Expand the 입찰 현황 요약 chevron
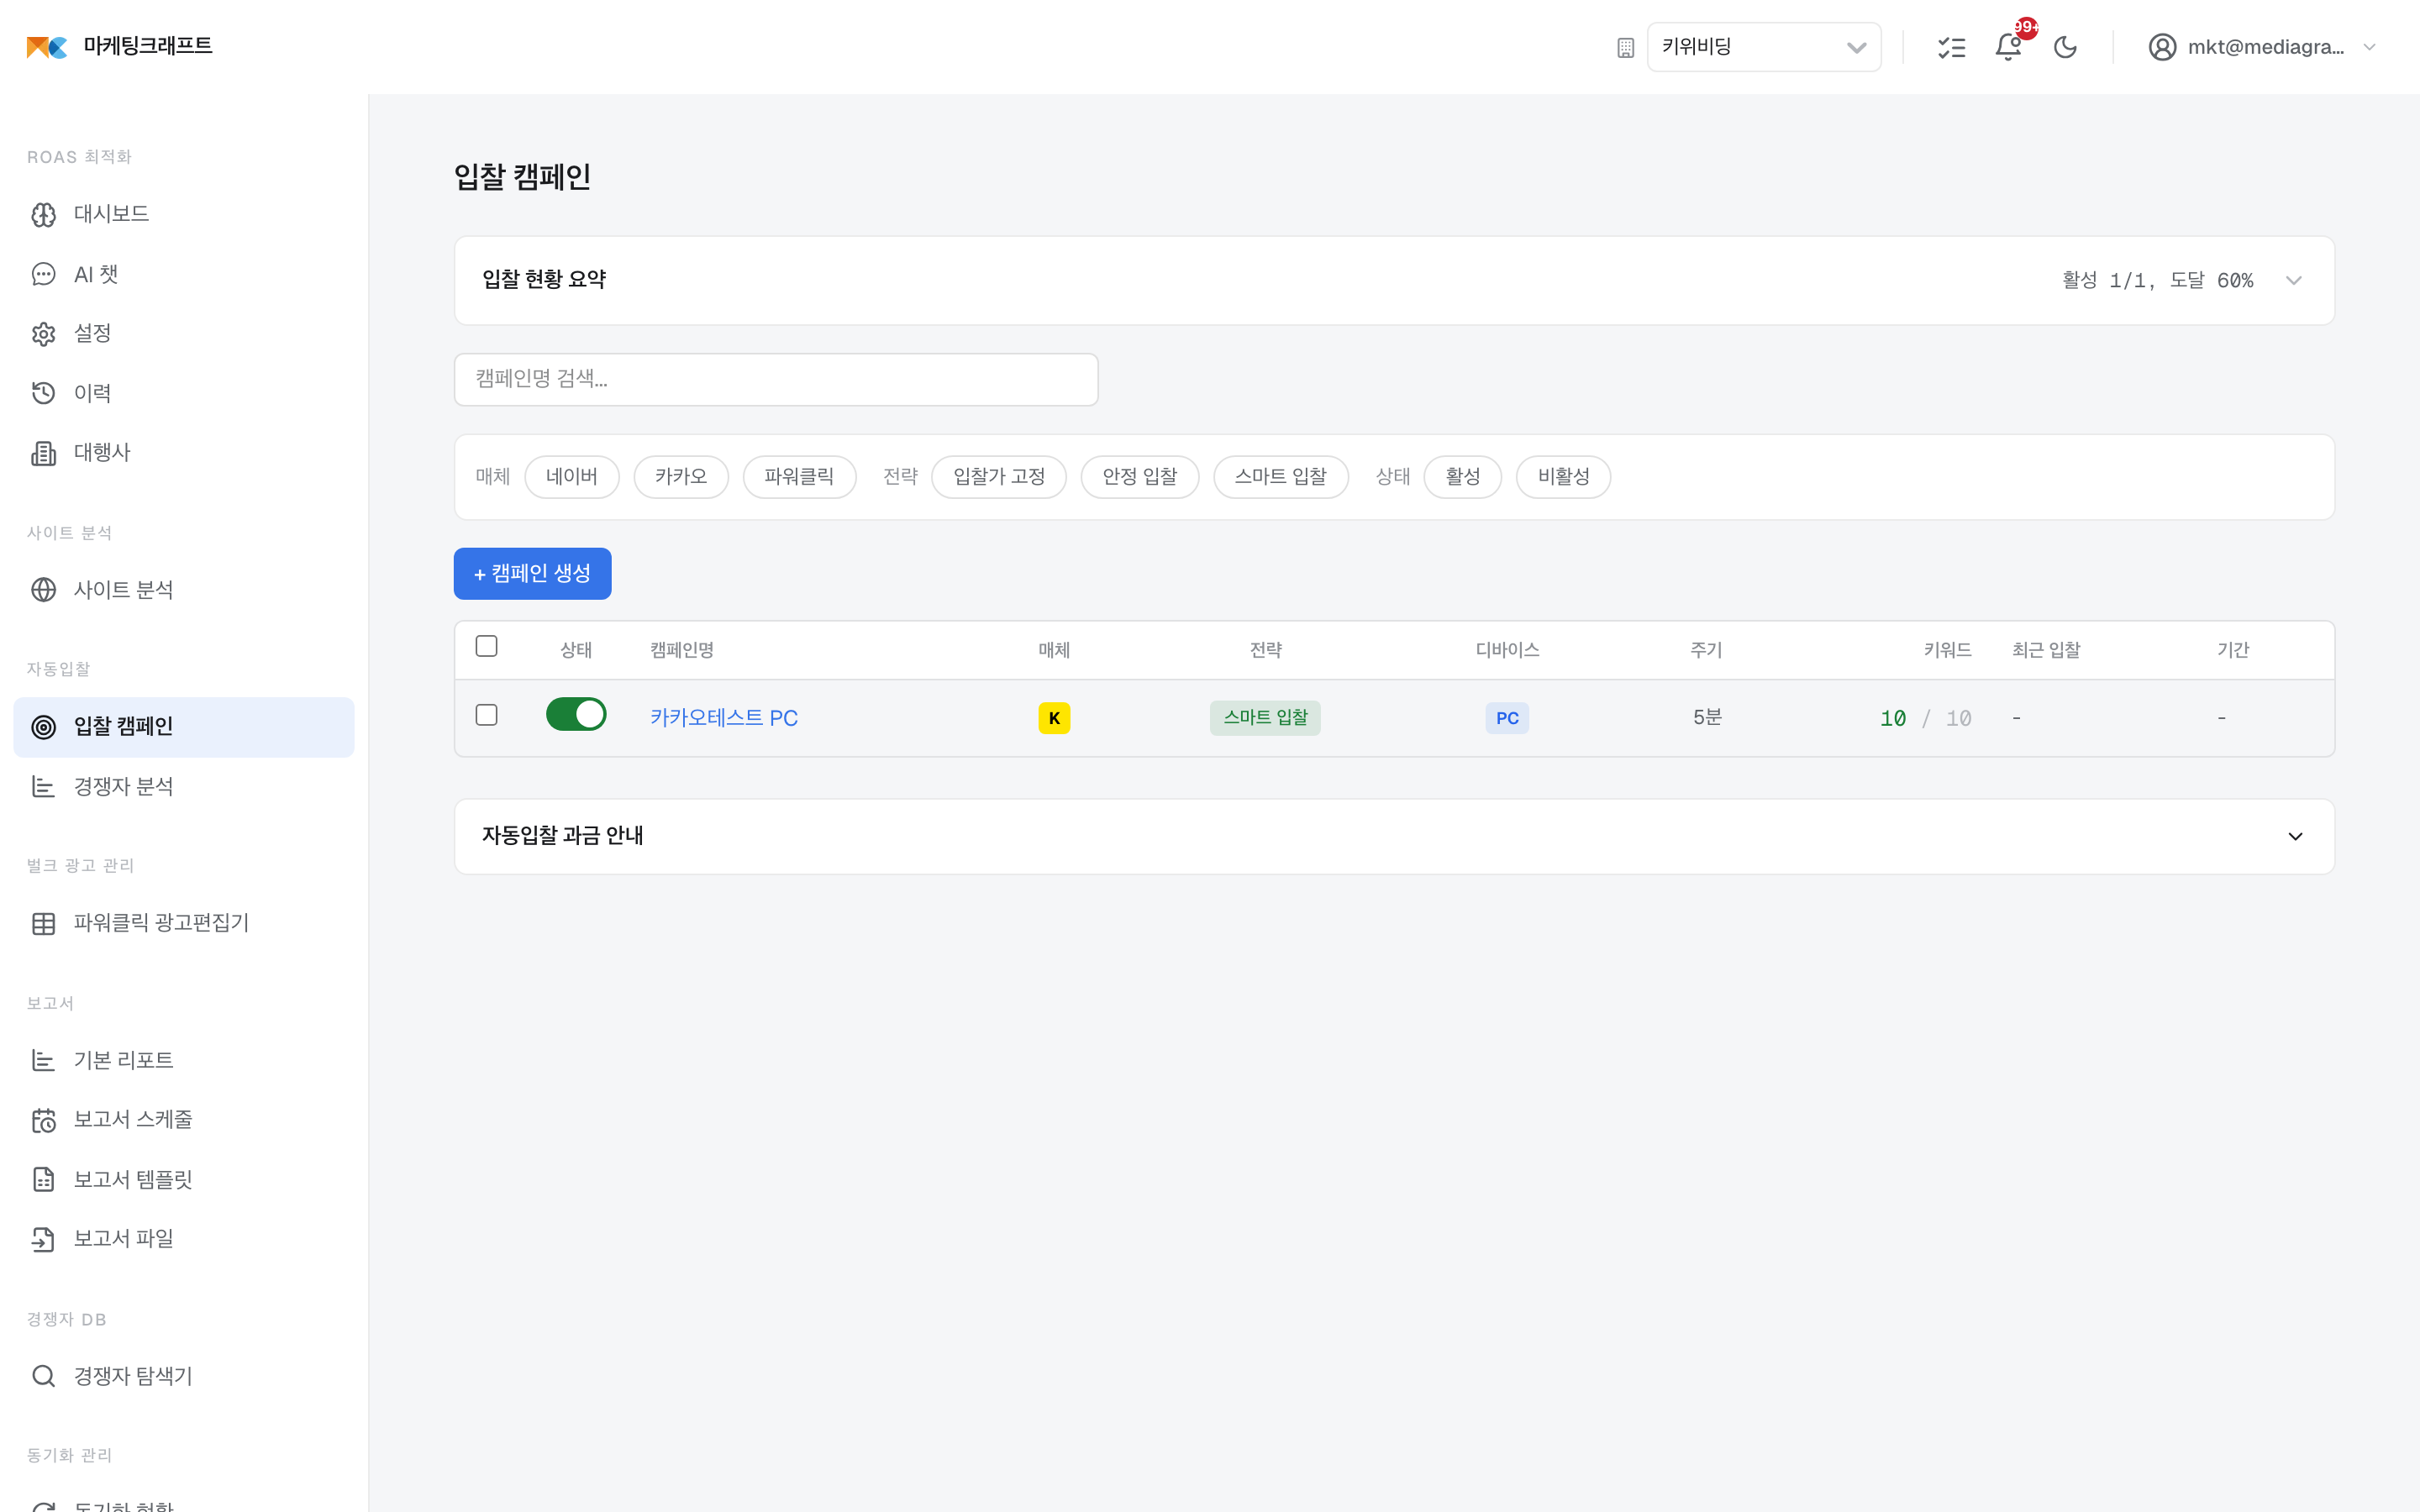This screenshot has width=2420, height=1512. click(2294, 281)
